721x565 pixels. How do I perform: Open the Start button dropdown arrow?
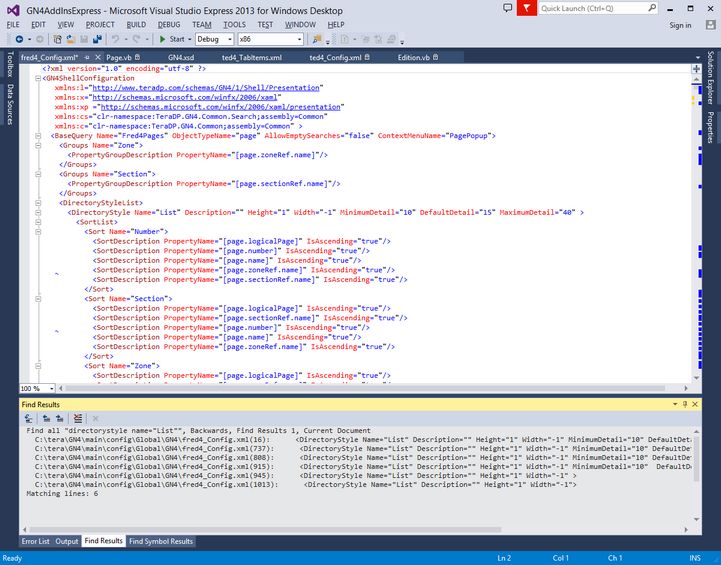tap(189, 40)
